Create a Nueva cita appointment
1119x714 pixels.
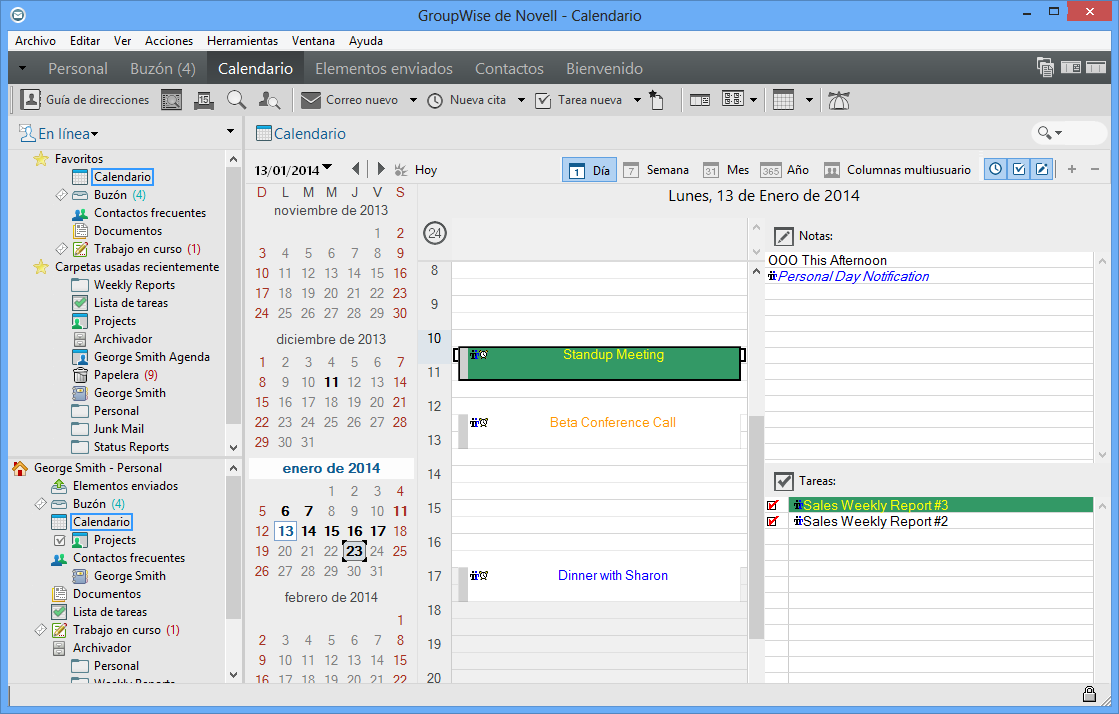(x=467, y=100)
